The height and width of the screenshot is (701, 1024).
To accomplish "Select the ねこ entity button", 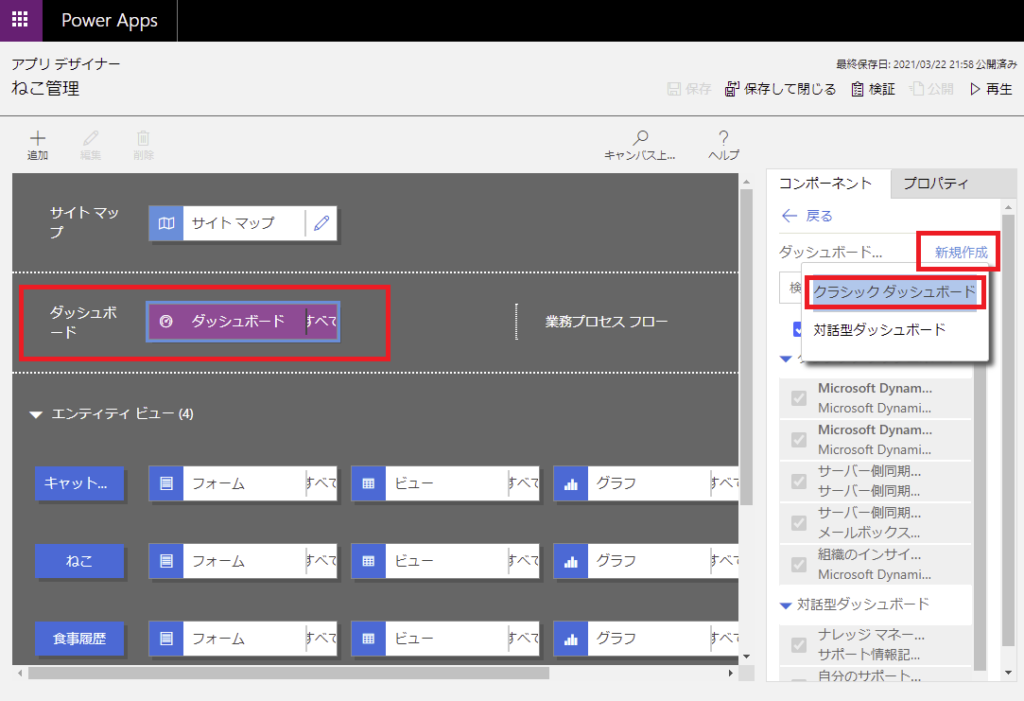I will click(x=79, y=561).
